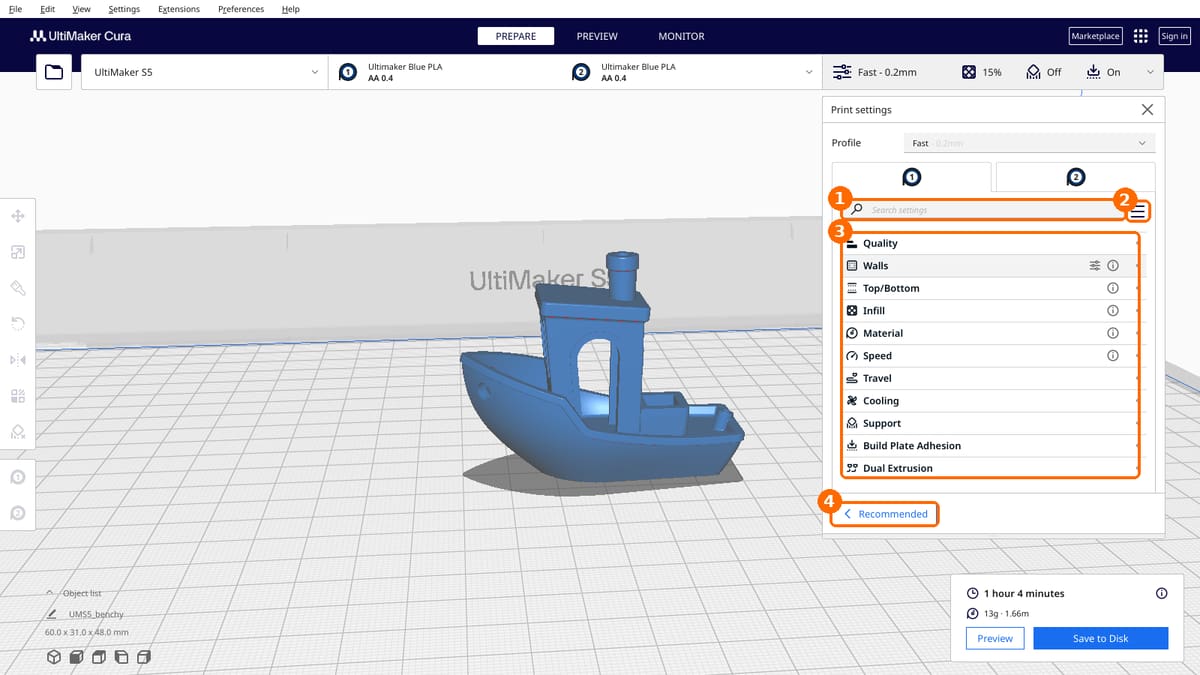This screenshot has height=675, width=1200.
Task: Click the print time info icon
Action: point(1161,593)
